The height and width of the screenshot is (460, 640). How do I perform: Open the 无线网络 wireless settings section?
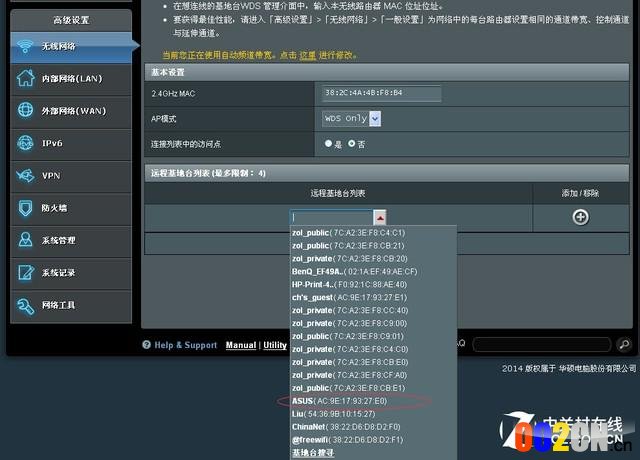(71, 47)
